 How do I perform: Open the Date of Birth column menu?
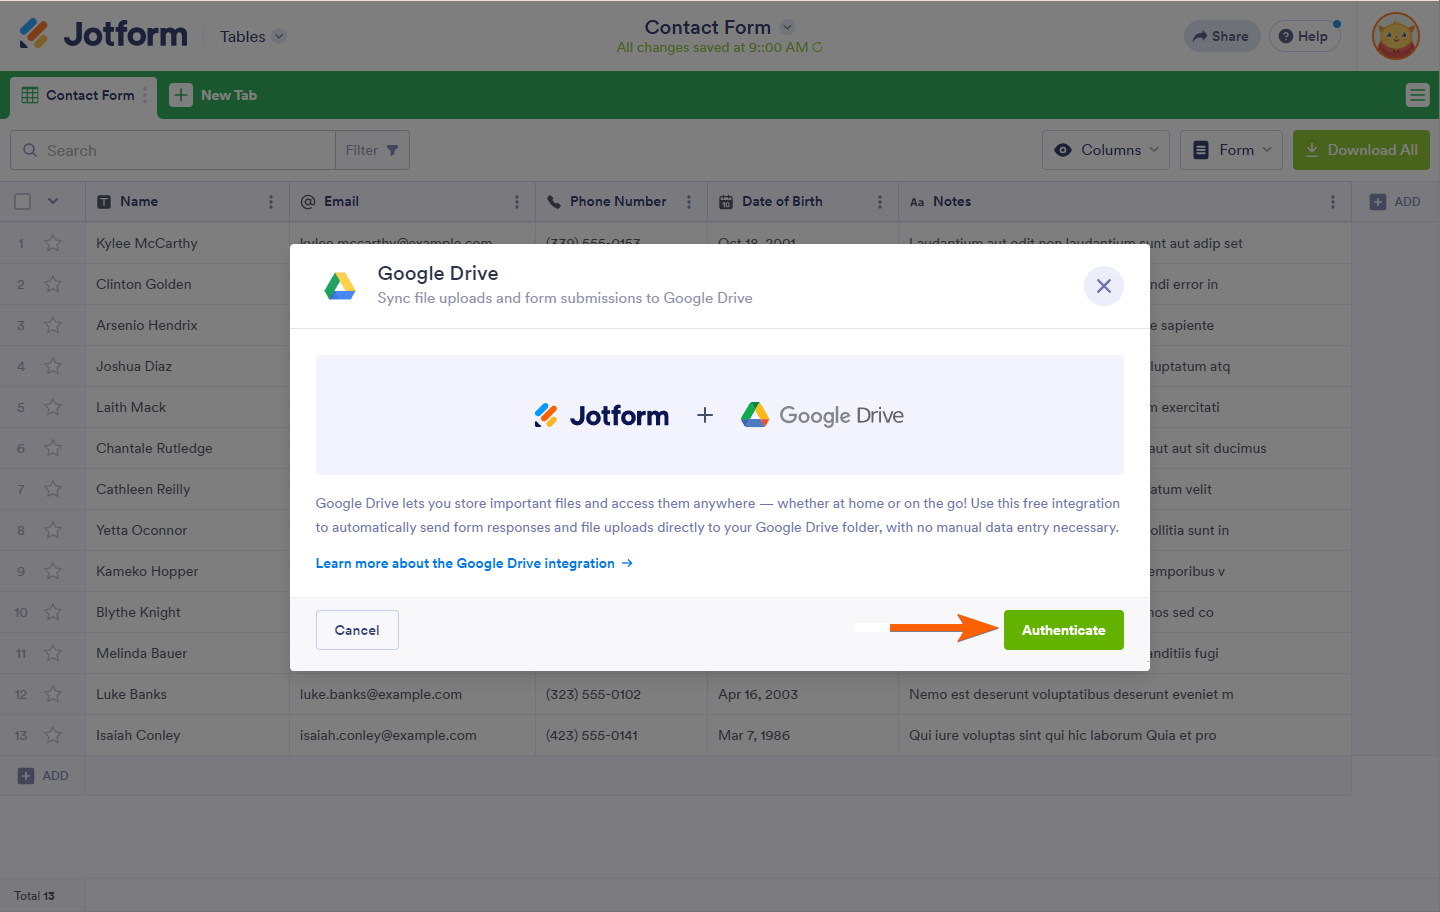pyautogui.click(x=880, y=202)
